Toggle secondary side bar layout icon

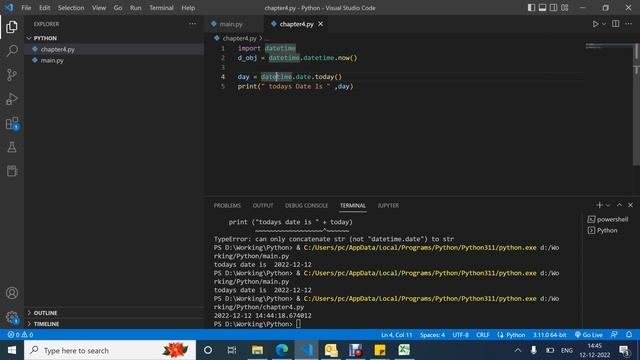tap(553, 8)
